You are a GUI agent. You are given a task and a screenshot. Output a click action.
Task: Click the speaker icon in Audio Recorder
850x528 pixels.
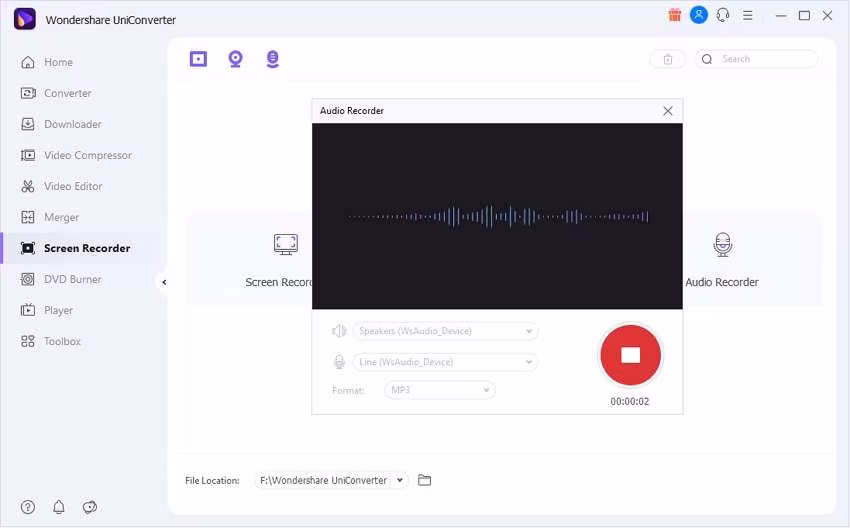tap(339, 331)
